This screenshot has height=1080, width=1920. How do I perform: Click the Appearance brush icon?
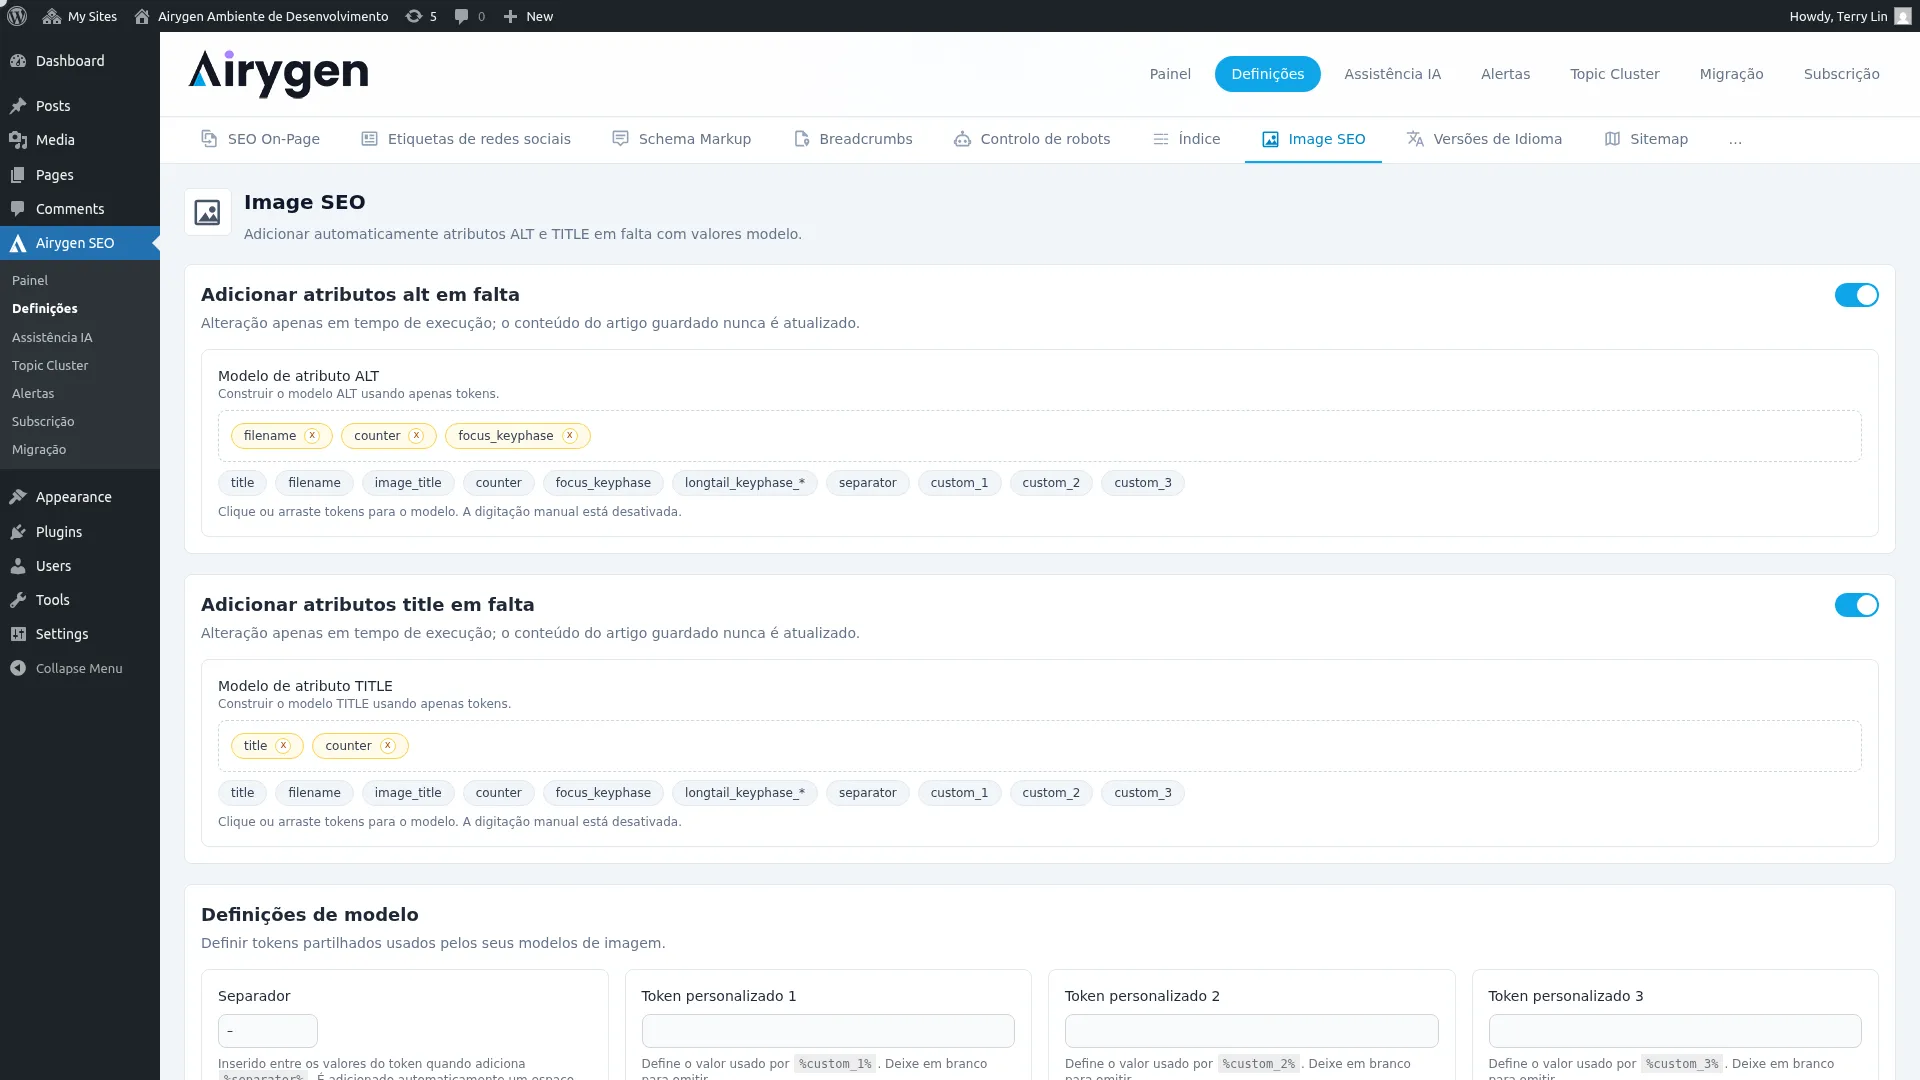point(18,497)
